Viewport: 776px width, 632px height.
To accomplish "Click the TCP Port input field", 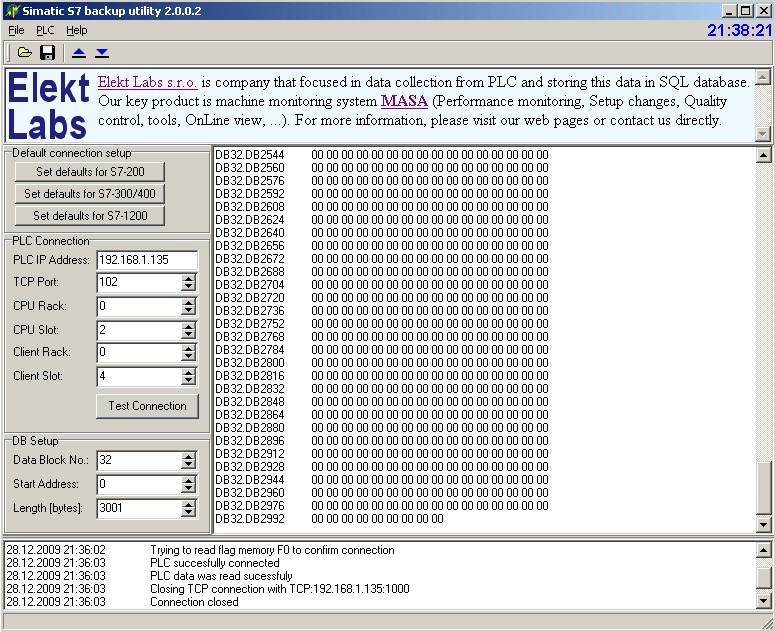I will coord(139,282).
